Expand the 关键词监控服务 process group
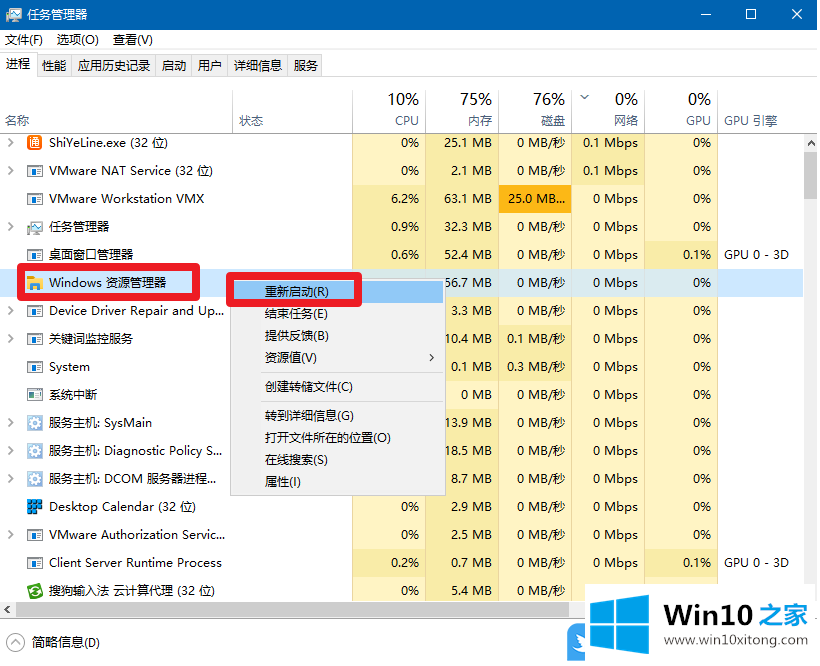Image resolution: width=820 pixels, height=666 pixels. coord(10,339)
